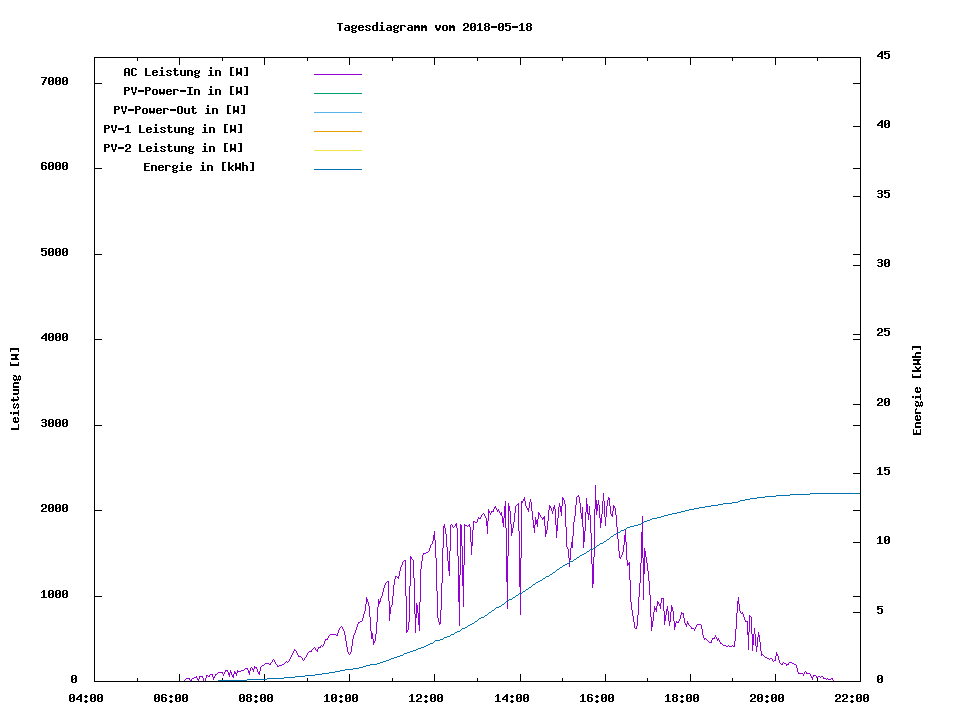The width and height of the screenshot is (960, 720).
Task: Select the AC Leistung in [W] legend label
Action: [x=186, y=72]
